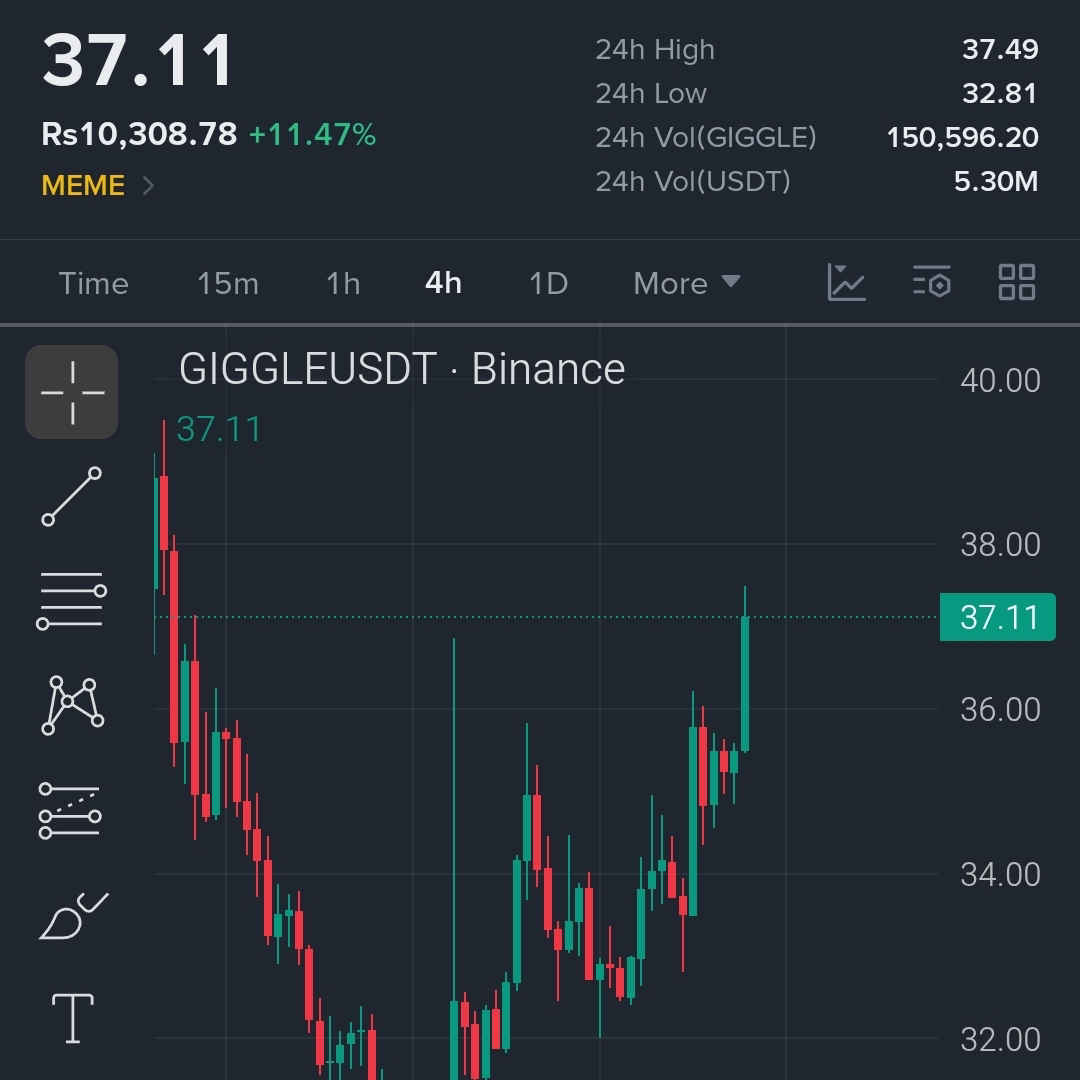Switch to the Time chart tab
Image resolution: width=1080 pixels, height=1080 pixels.
pos(94,284)
